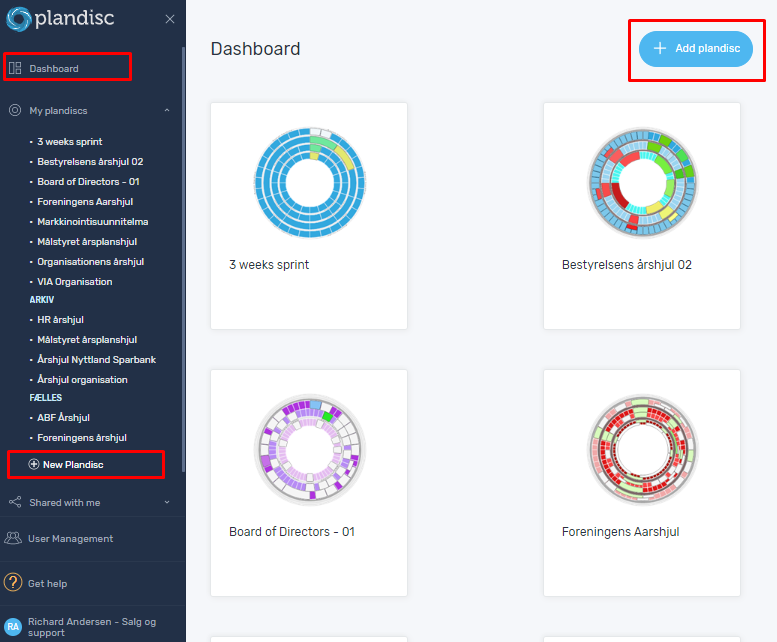The height and width of the screenshot is (642, 777).
Task: Collapse the My plandiscs section chevron
Action: [x=167, y=110]
